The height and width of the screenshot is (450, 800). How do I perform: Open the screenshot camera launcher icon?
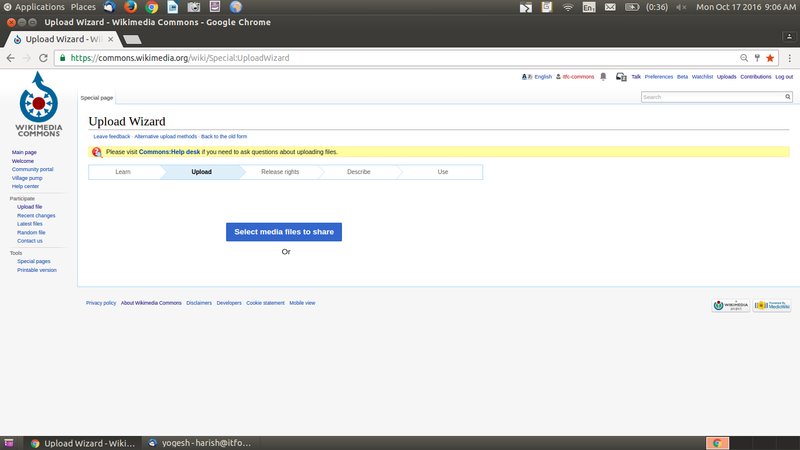[x=194, y=7]
